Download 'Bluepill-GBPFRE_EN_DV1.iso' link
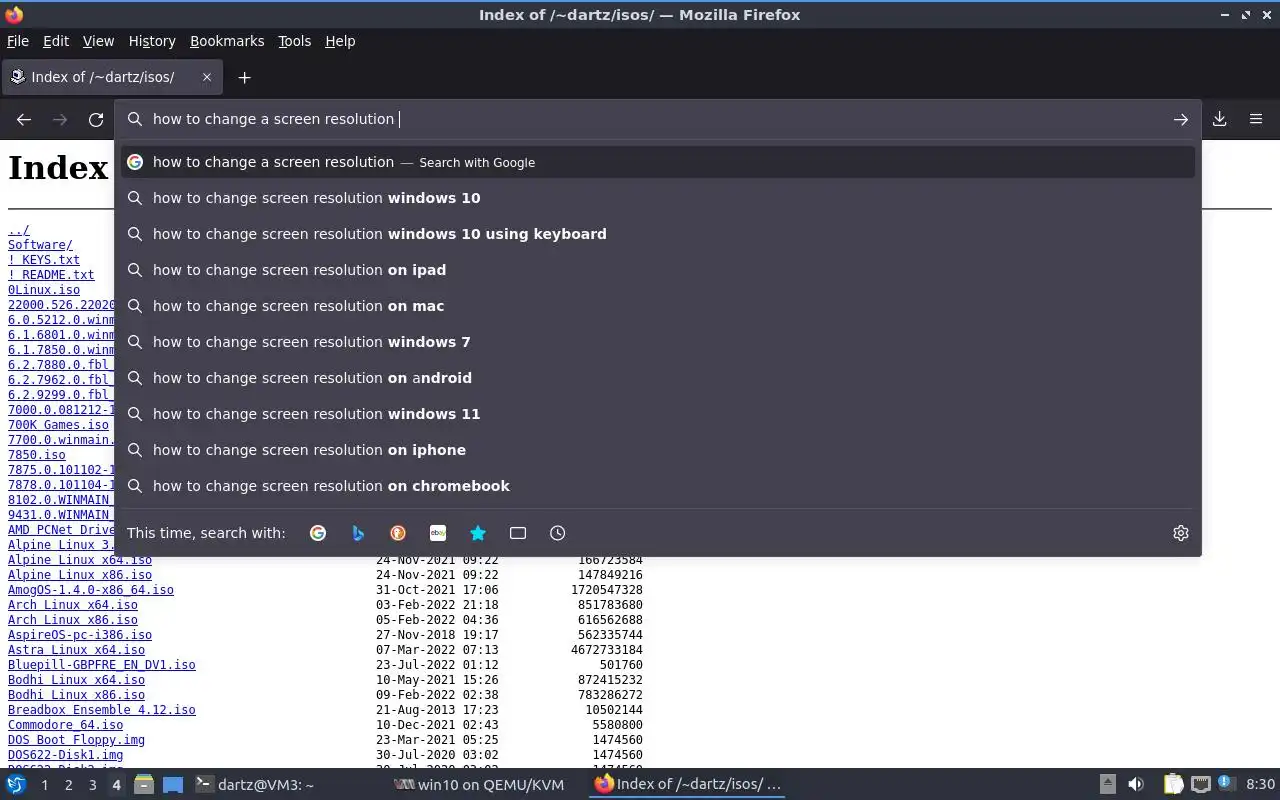 pyautogui.click(x=102, y=665)
